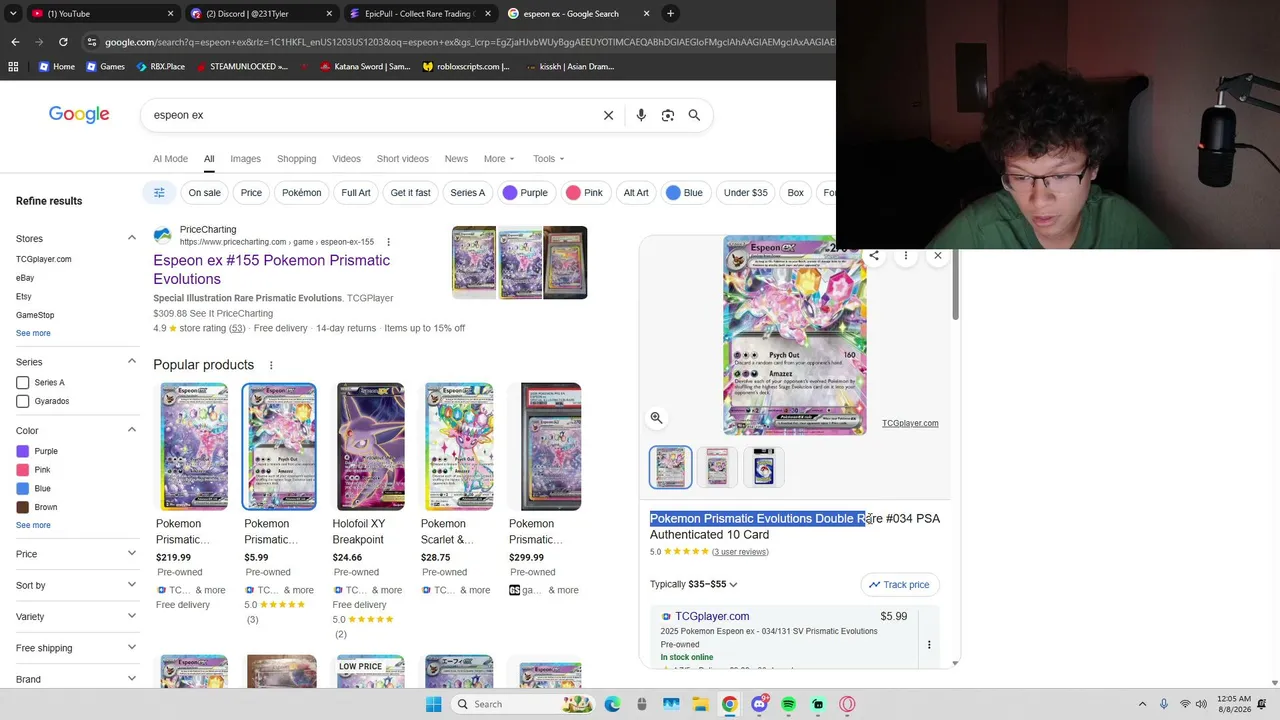This screenshot has height=720, width=1280.
Task: Switch to the Videos search tab
Action: 346,159
